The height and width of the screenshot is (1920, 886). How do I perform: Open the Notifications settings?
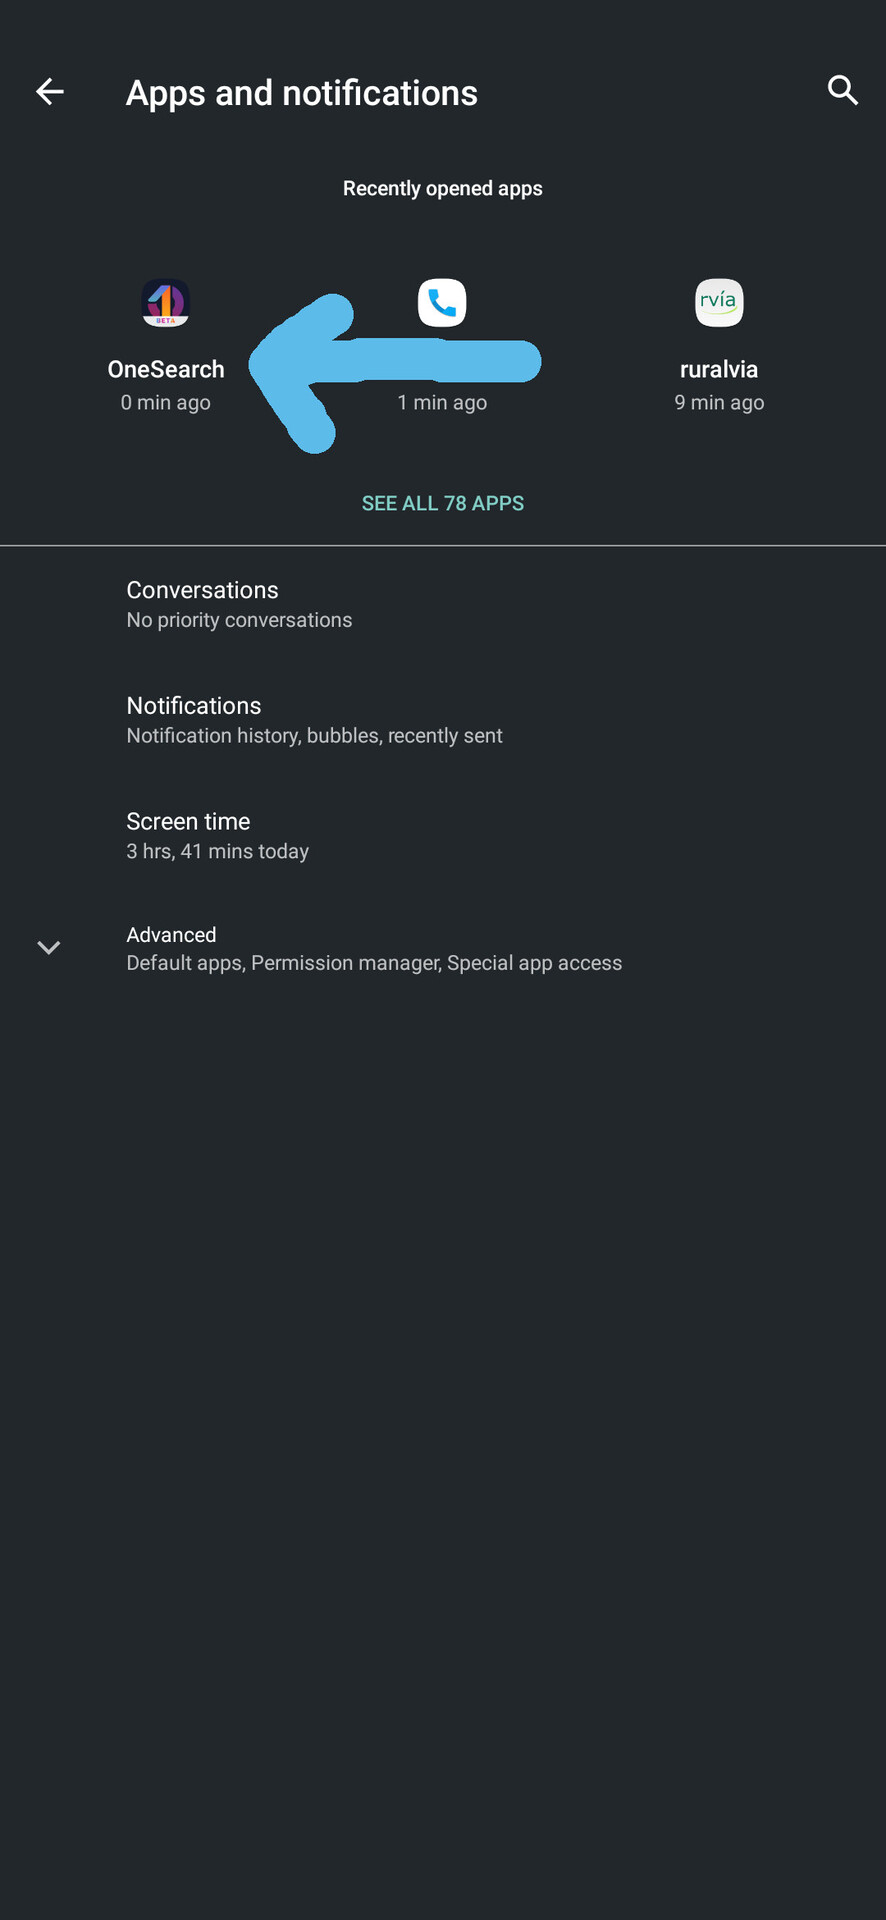pos(194,706)
